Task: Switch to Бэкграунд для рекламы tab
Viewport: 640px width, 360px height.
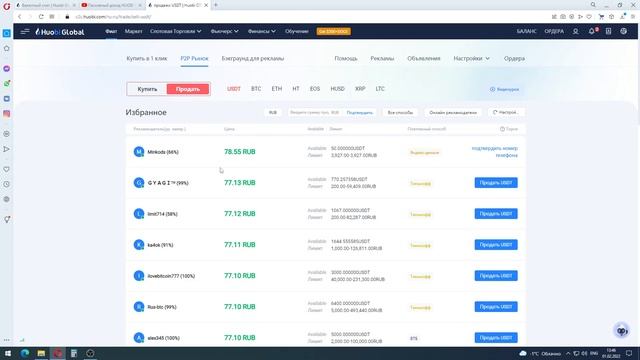Action: [253, 58]
